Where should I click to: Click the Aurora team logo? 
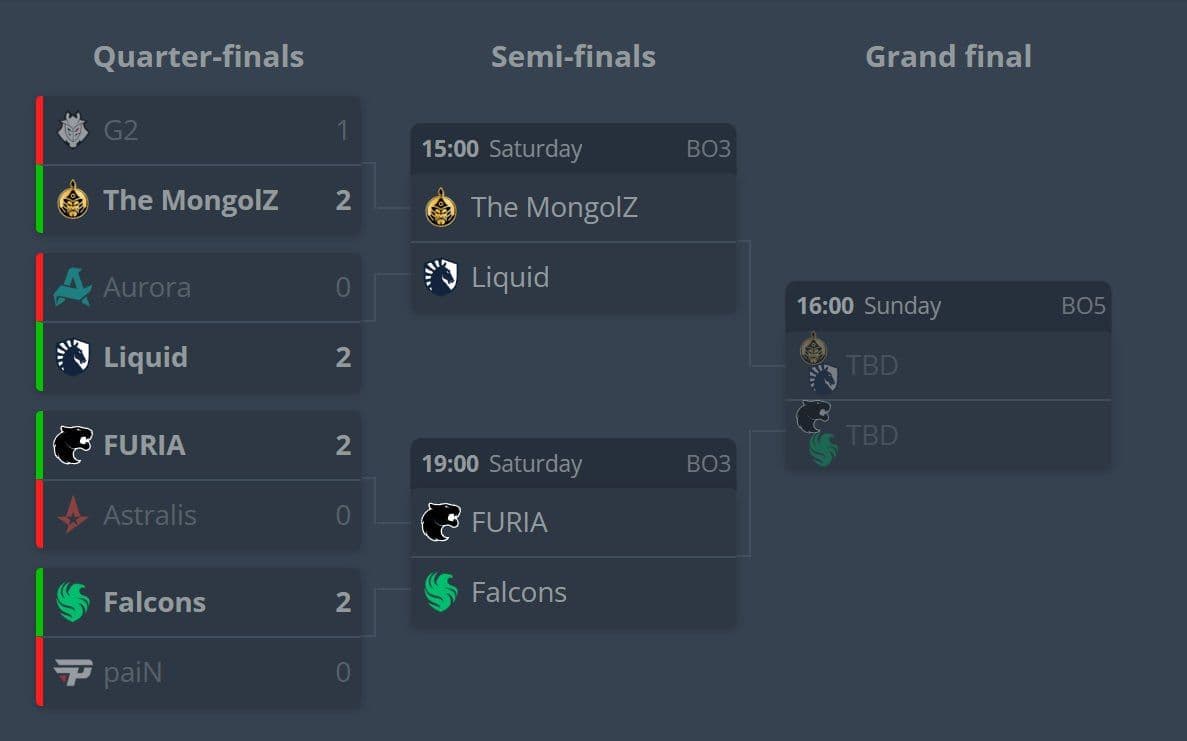73,287
